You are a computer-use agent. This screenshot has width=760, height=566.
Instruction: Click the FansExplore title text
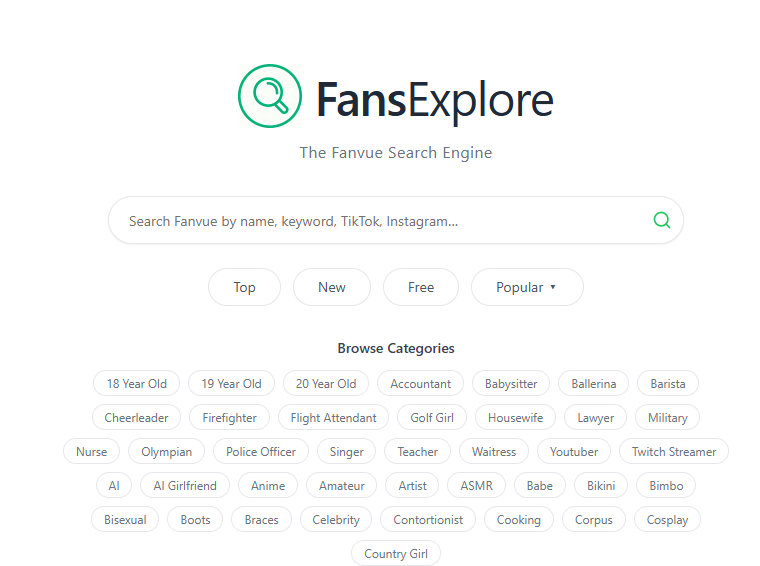[x=434, y=98]
